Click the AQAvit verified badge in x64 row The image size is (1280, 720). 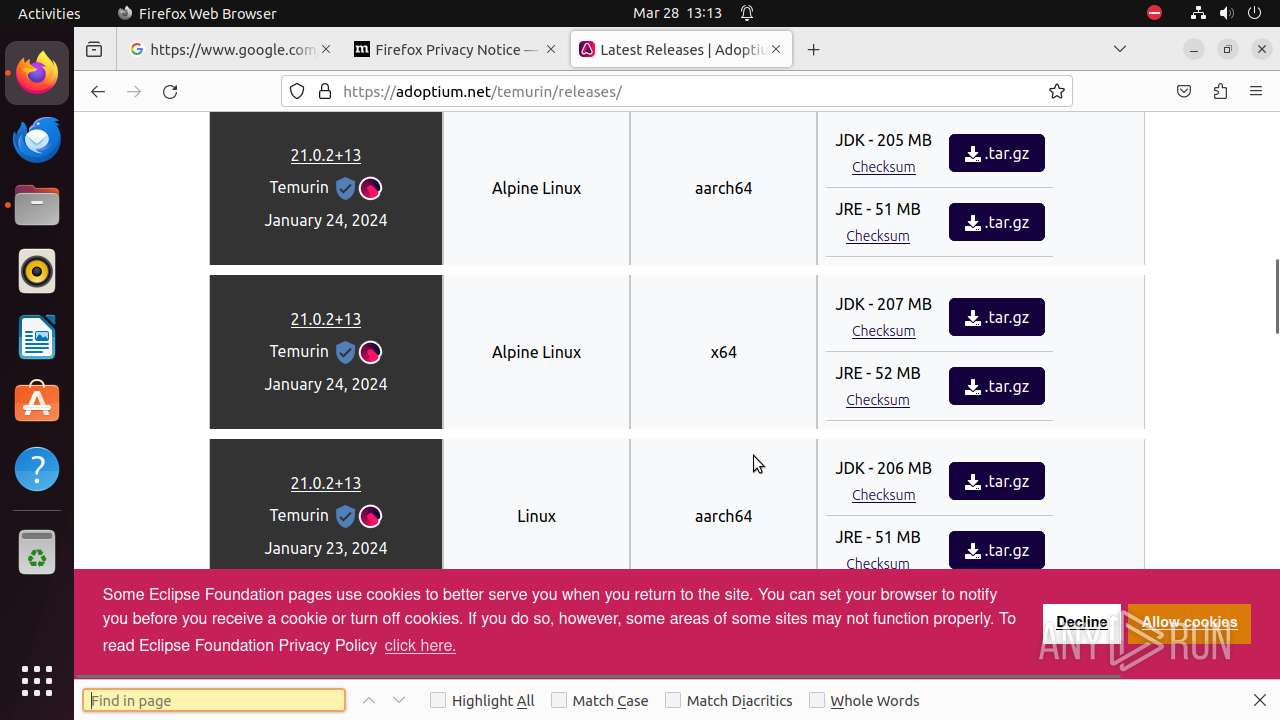tap(370, 352)
